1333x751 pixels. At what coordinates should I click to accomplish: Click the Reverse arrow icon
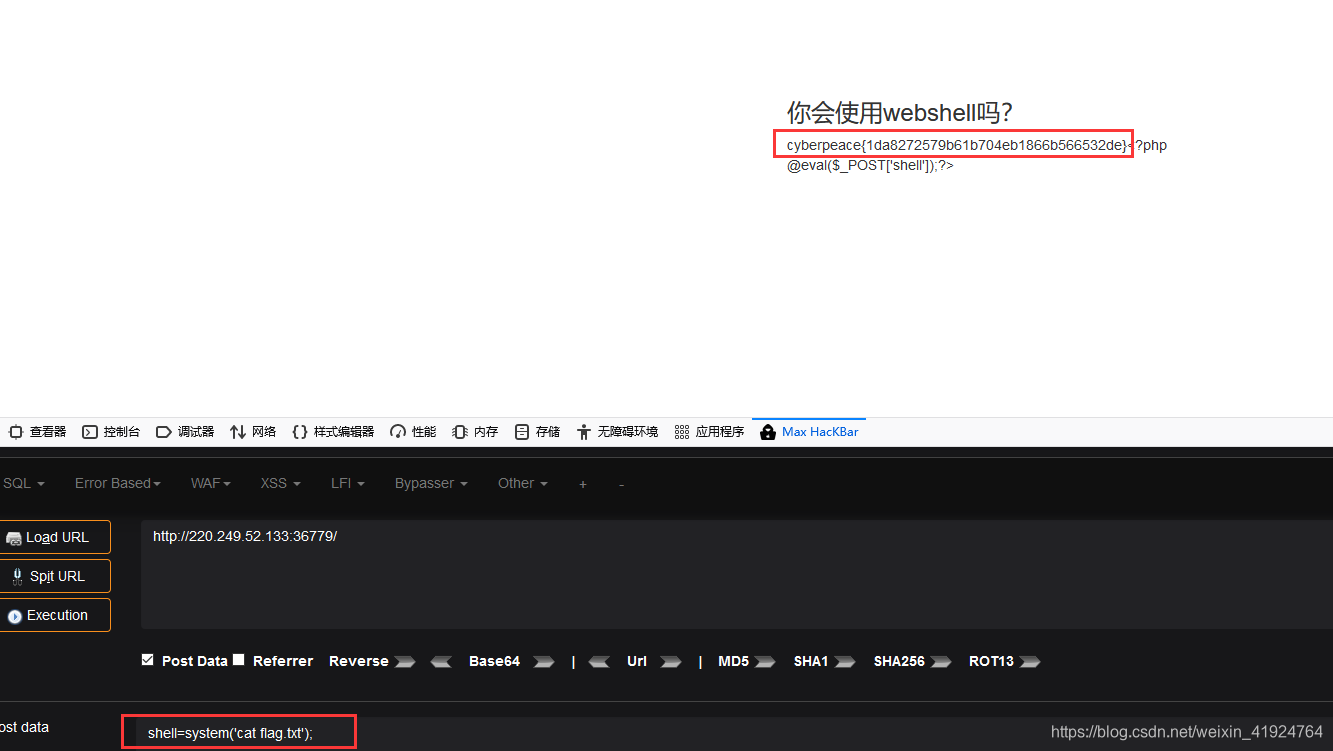click(x=404, y=661)
